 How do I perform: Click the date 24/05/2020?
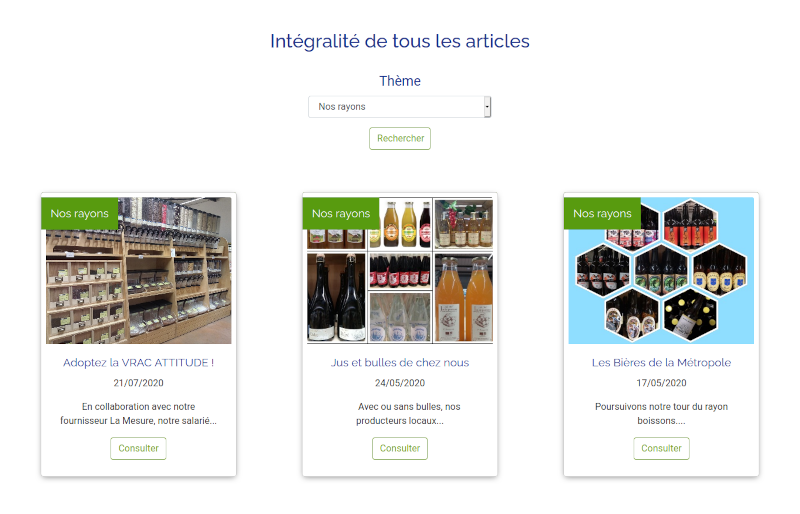(x=400, y=383)
